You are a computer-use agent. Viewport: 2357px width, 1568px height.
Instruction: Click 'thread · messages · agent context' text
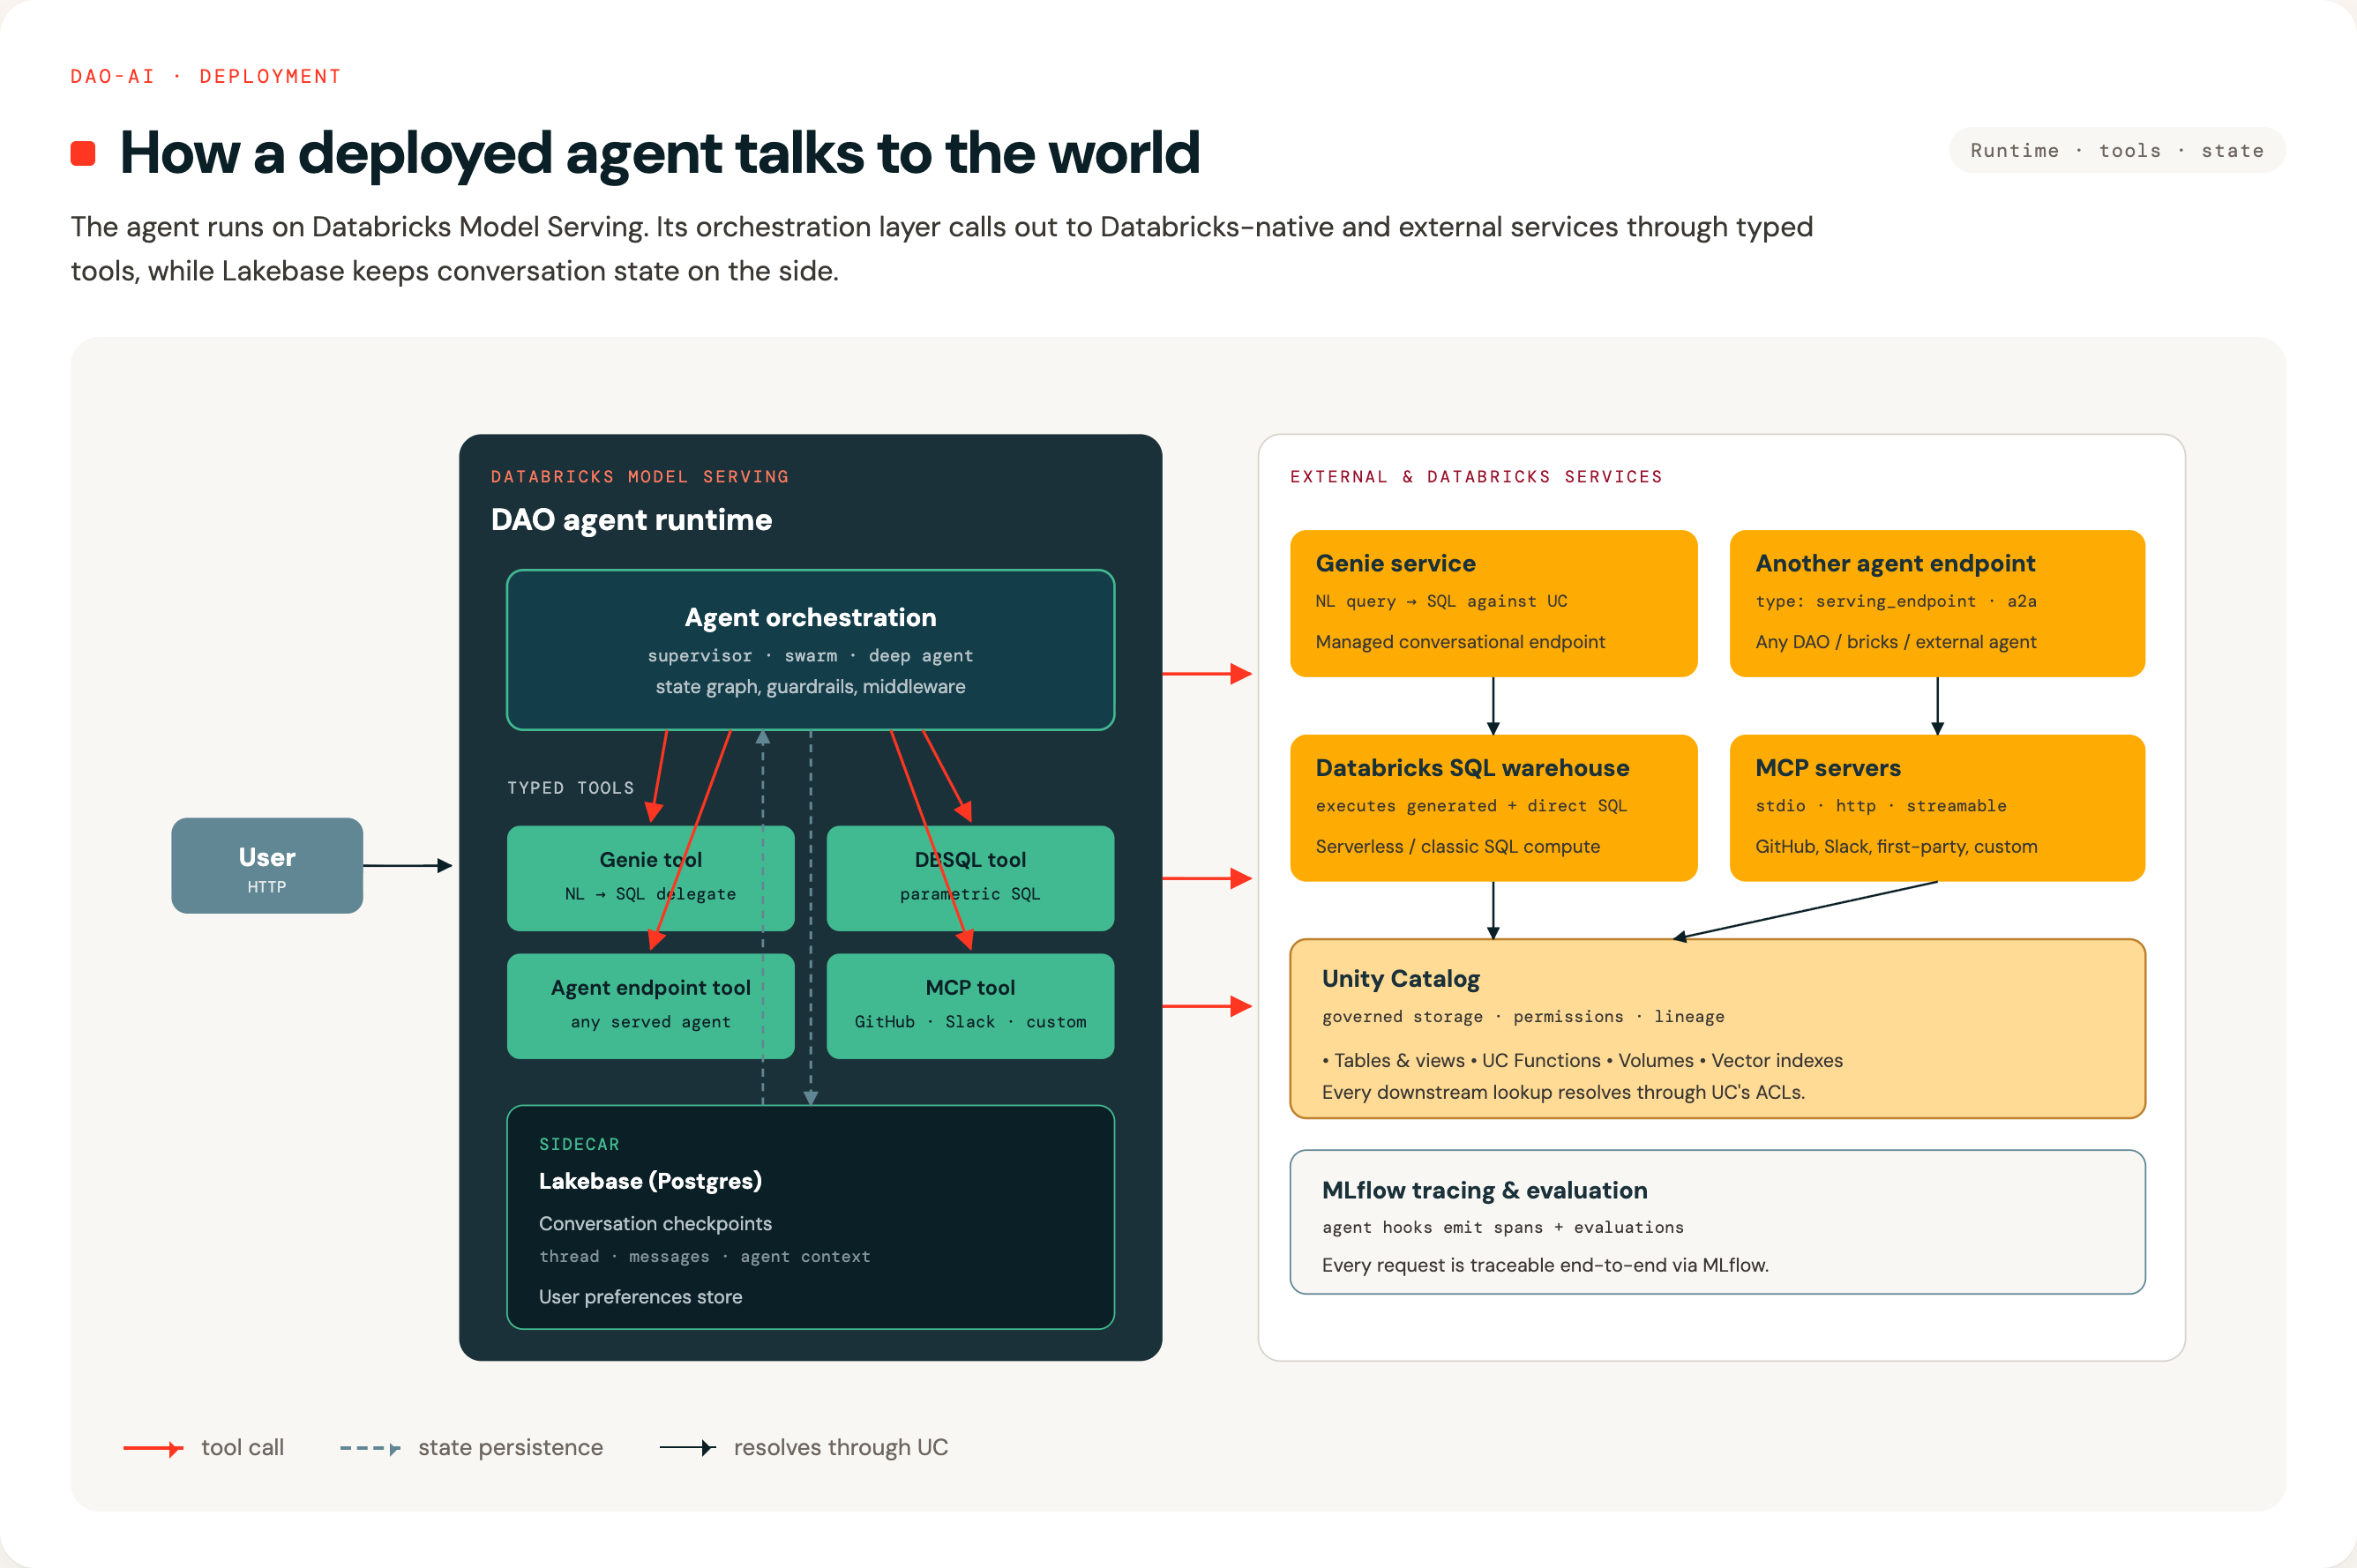pyautogui.click(x=704, y=1257)
